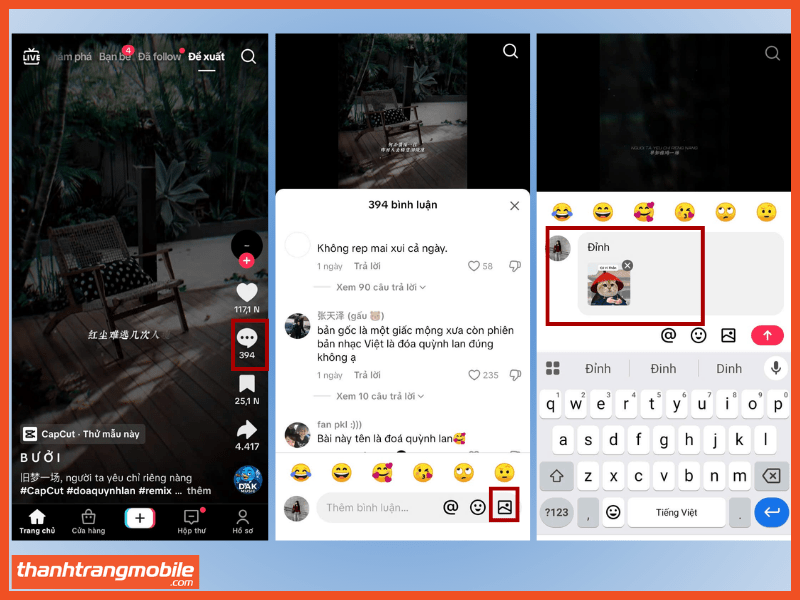Viewport: 800px width, 600px height.
Task: Expand 'Xem 90 câu trả lời' replies
Action: click(381, 287)
